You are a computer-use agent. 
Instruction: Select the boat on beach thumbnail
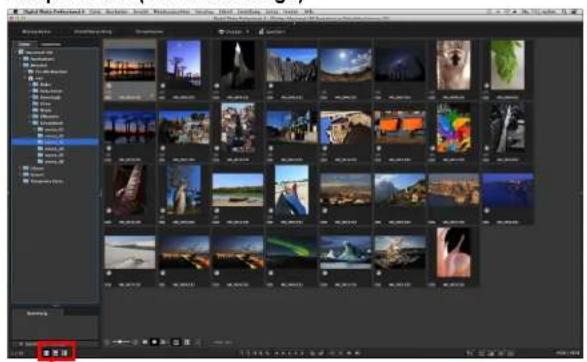click(238, 190)
